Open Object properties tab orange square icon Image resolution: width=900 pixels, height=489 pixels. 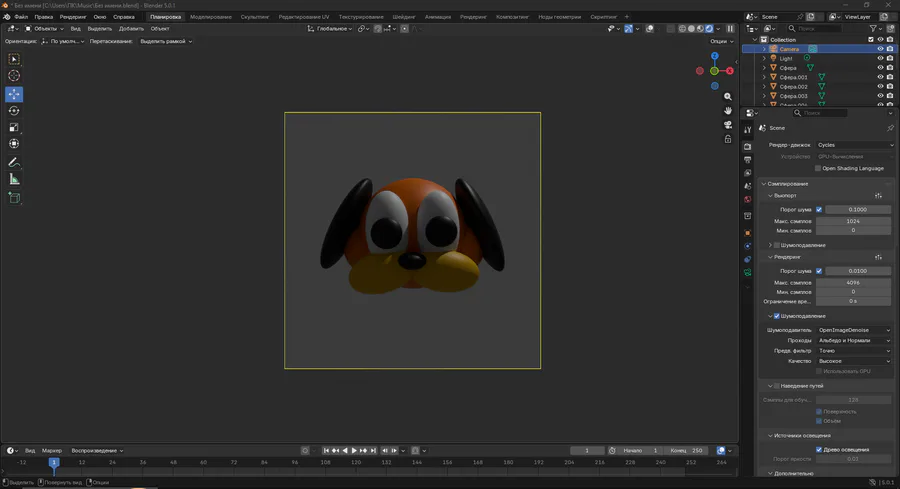[x=747, y=233]
